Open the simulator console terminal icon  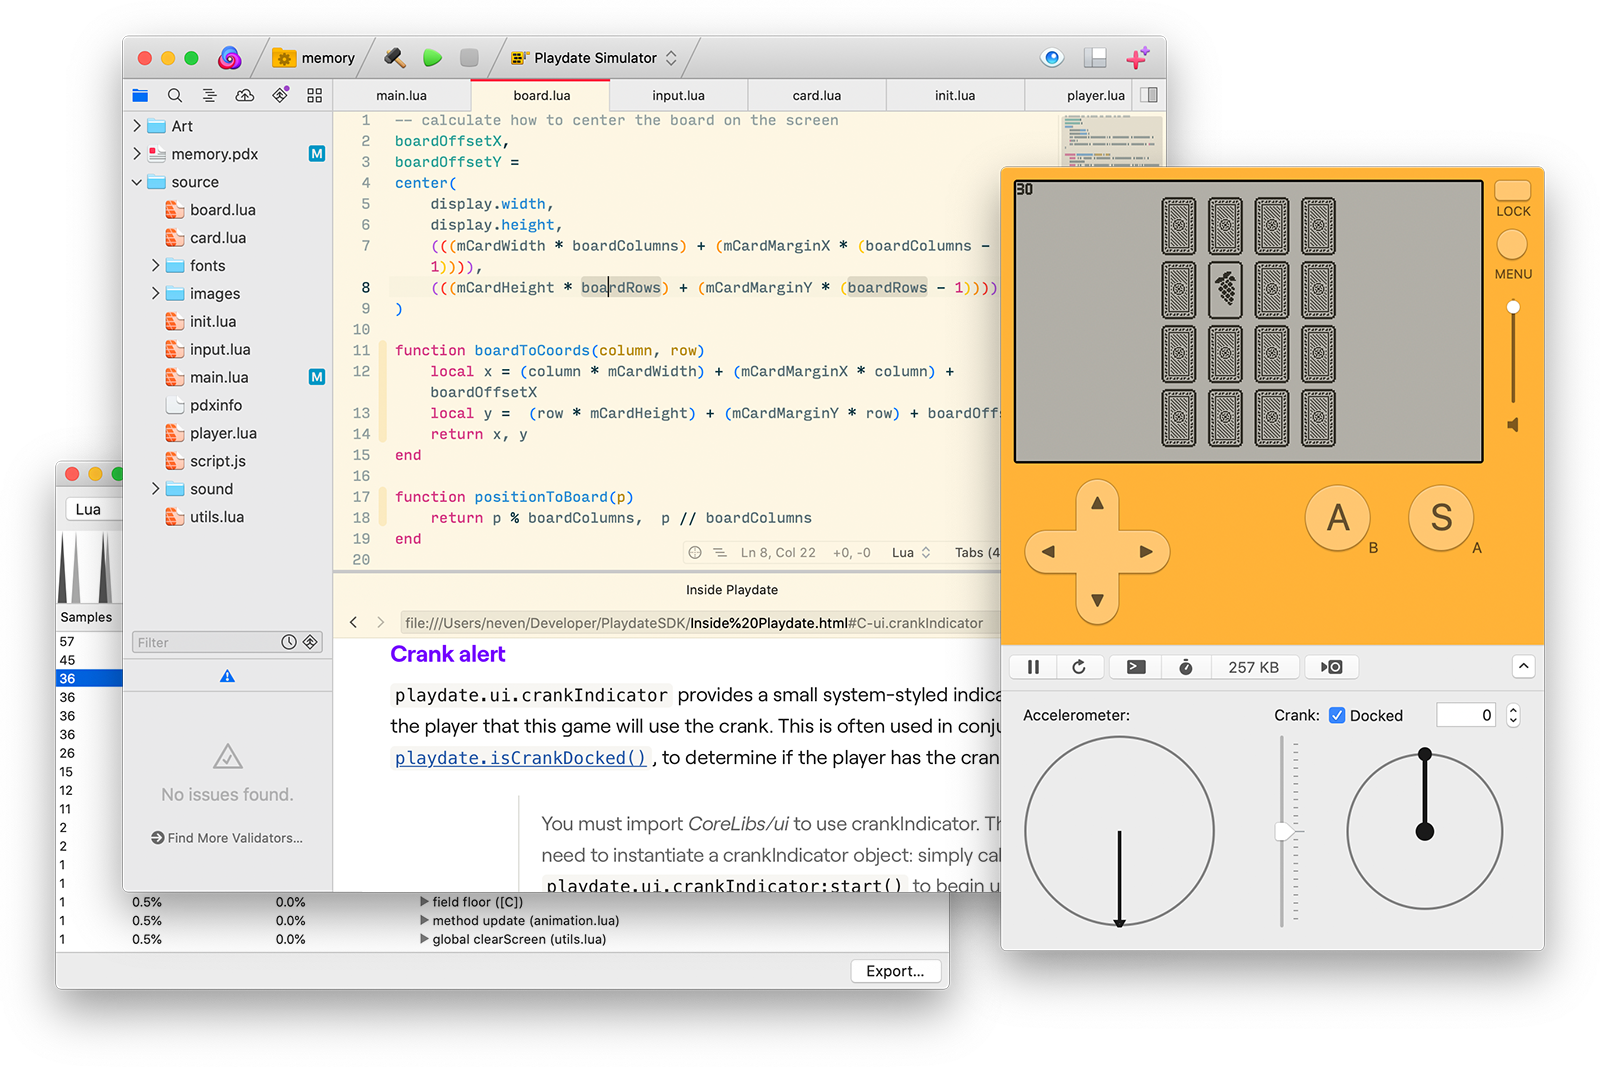[x=1136, y=667]
